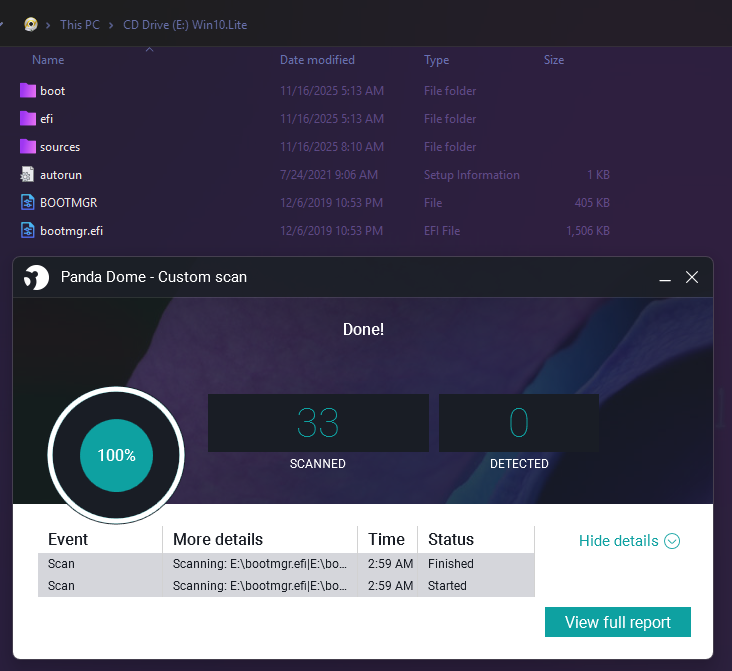The image size is (732, 671).
Task: Select the scan row with Started status
Action: [286, 586]
